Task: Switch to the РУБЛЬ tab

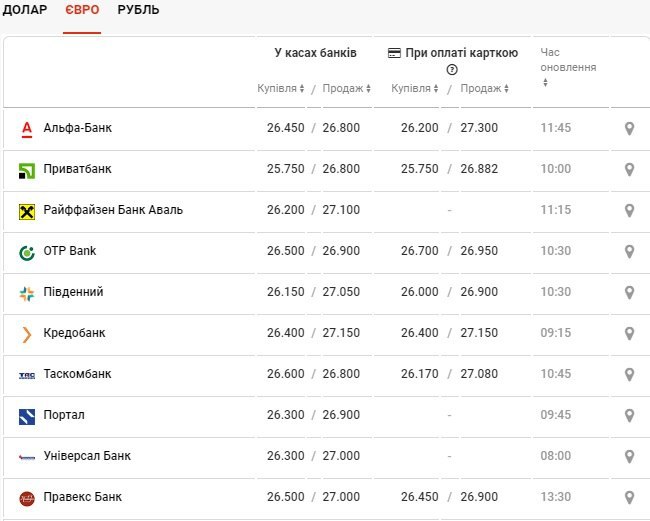Action: [x=138, y=10]
